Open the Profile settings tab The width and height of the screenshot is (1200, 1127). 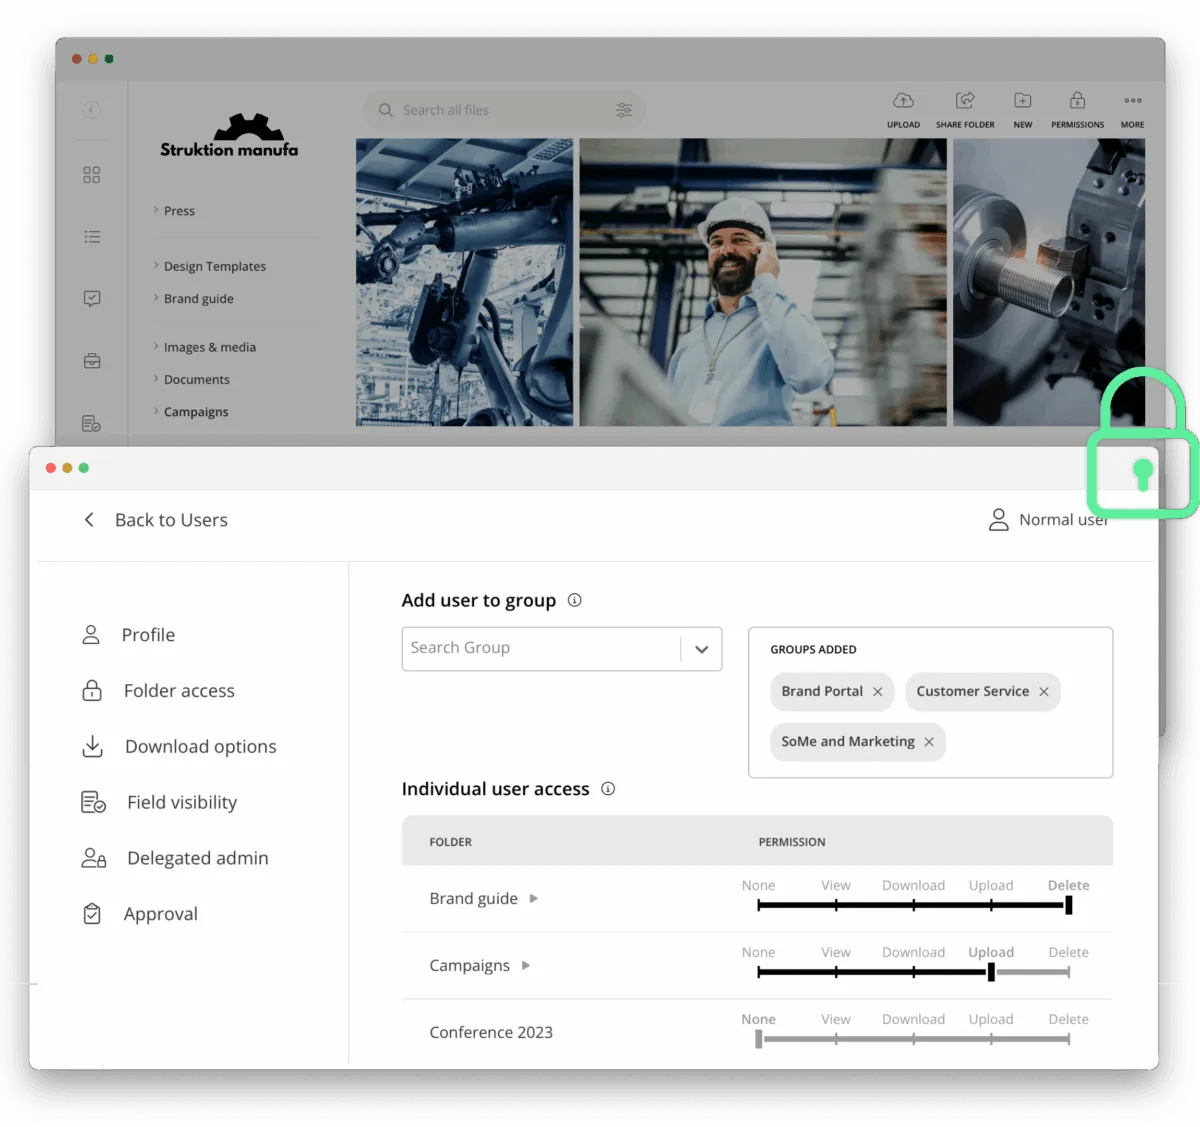pos(128,635)
